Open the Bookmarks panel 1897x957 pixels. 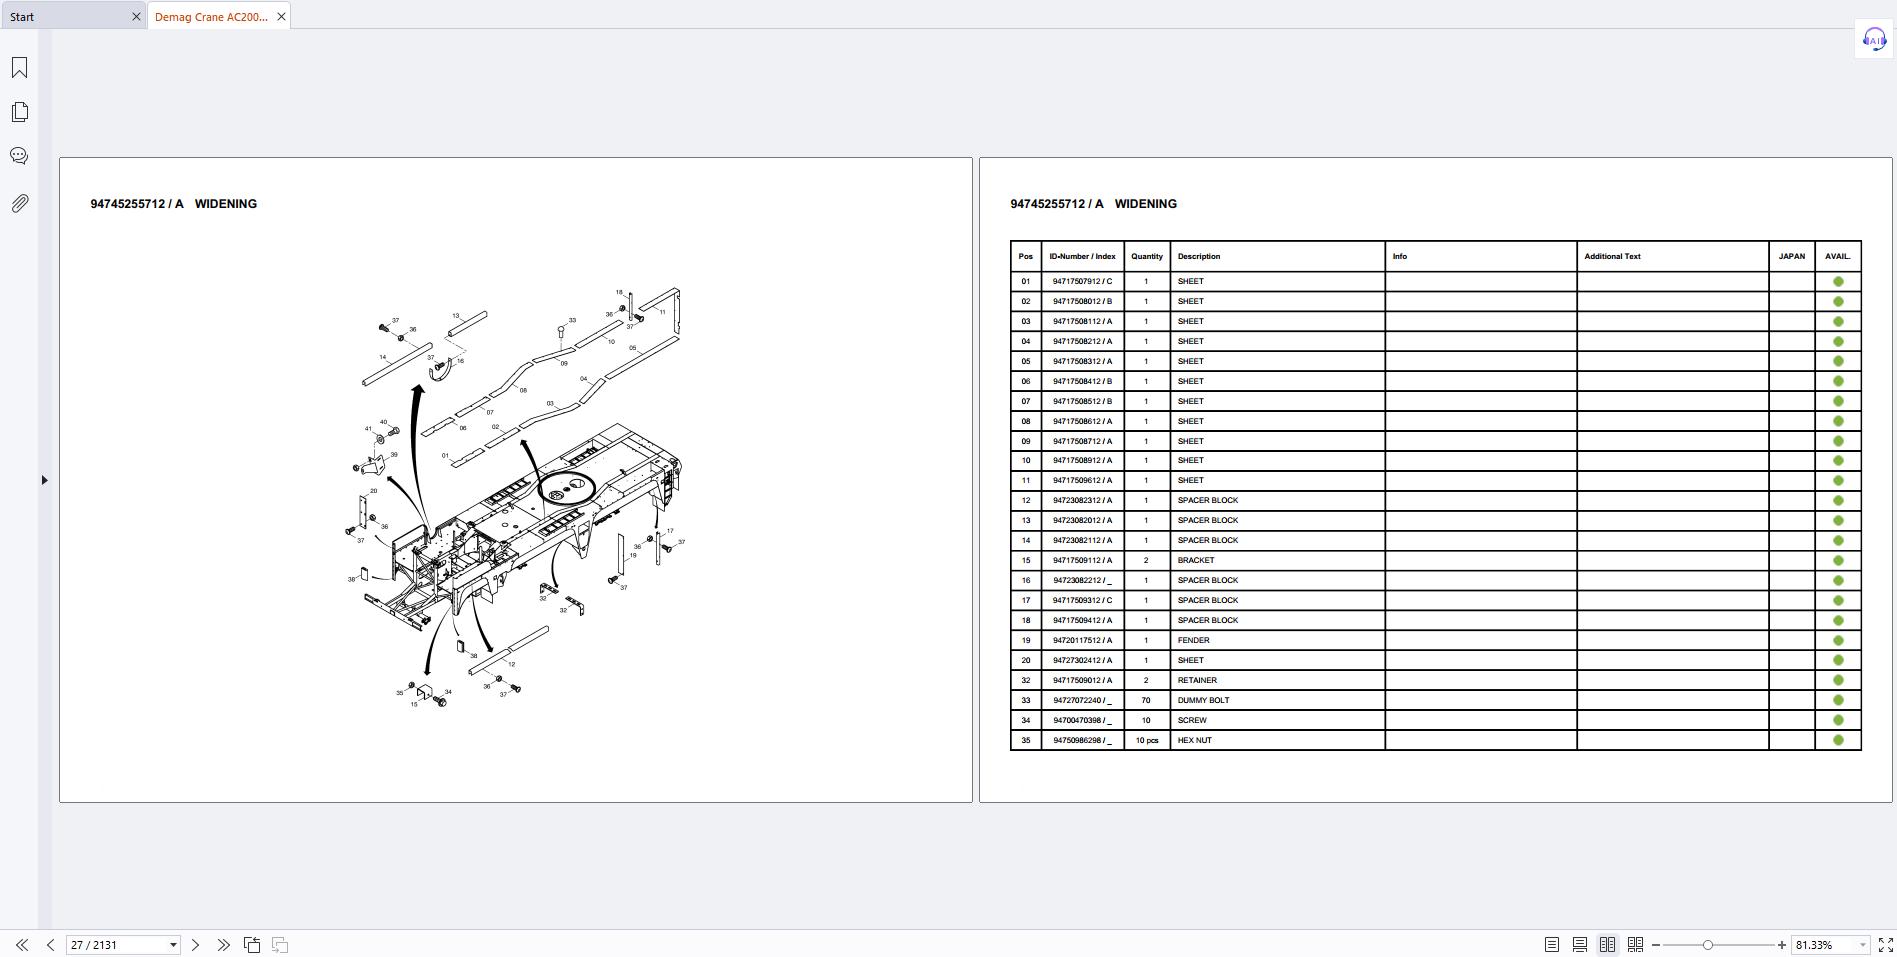point(19,67)
